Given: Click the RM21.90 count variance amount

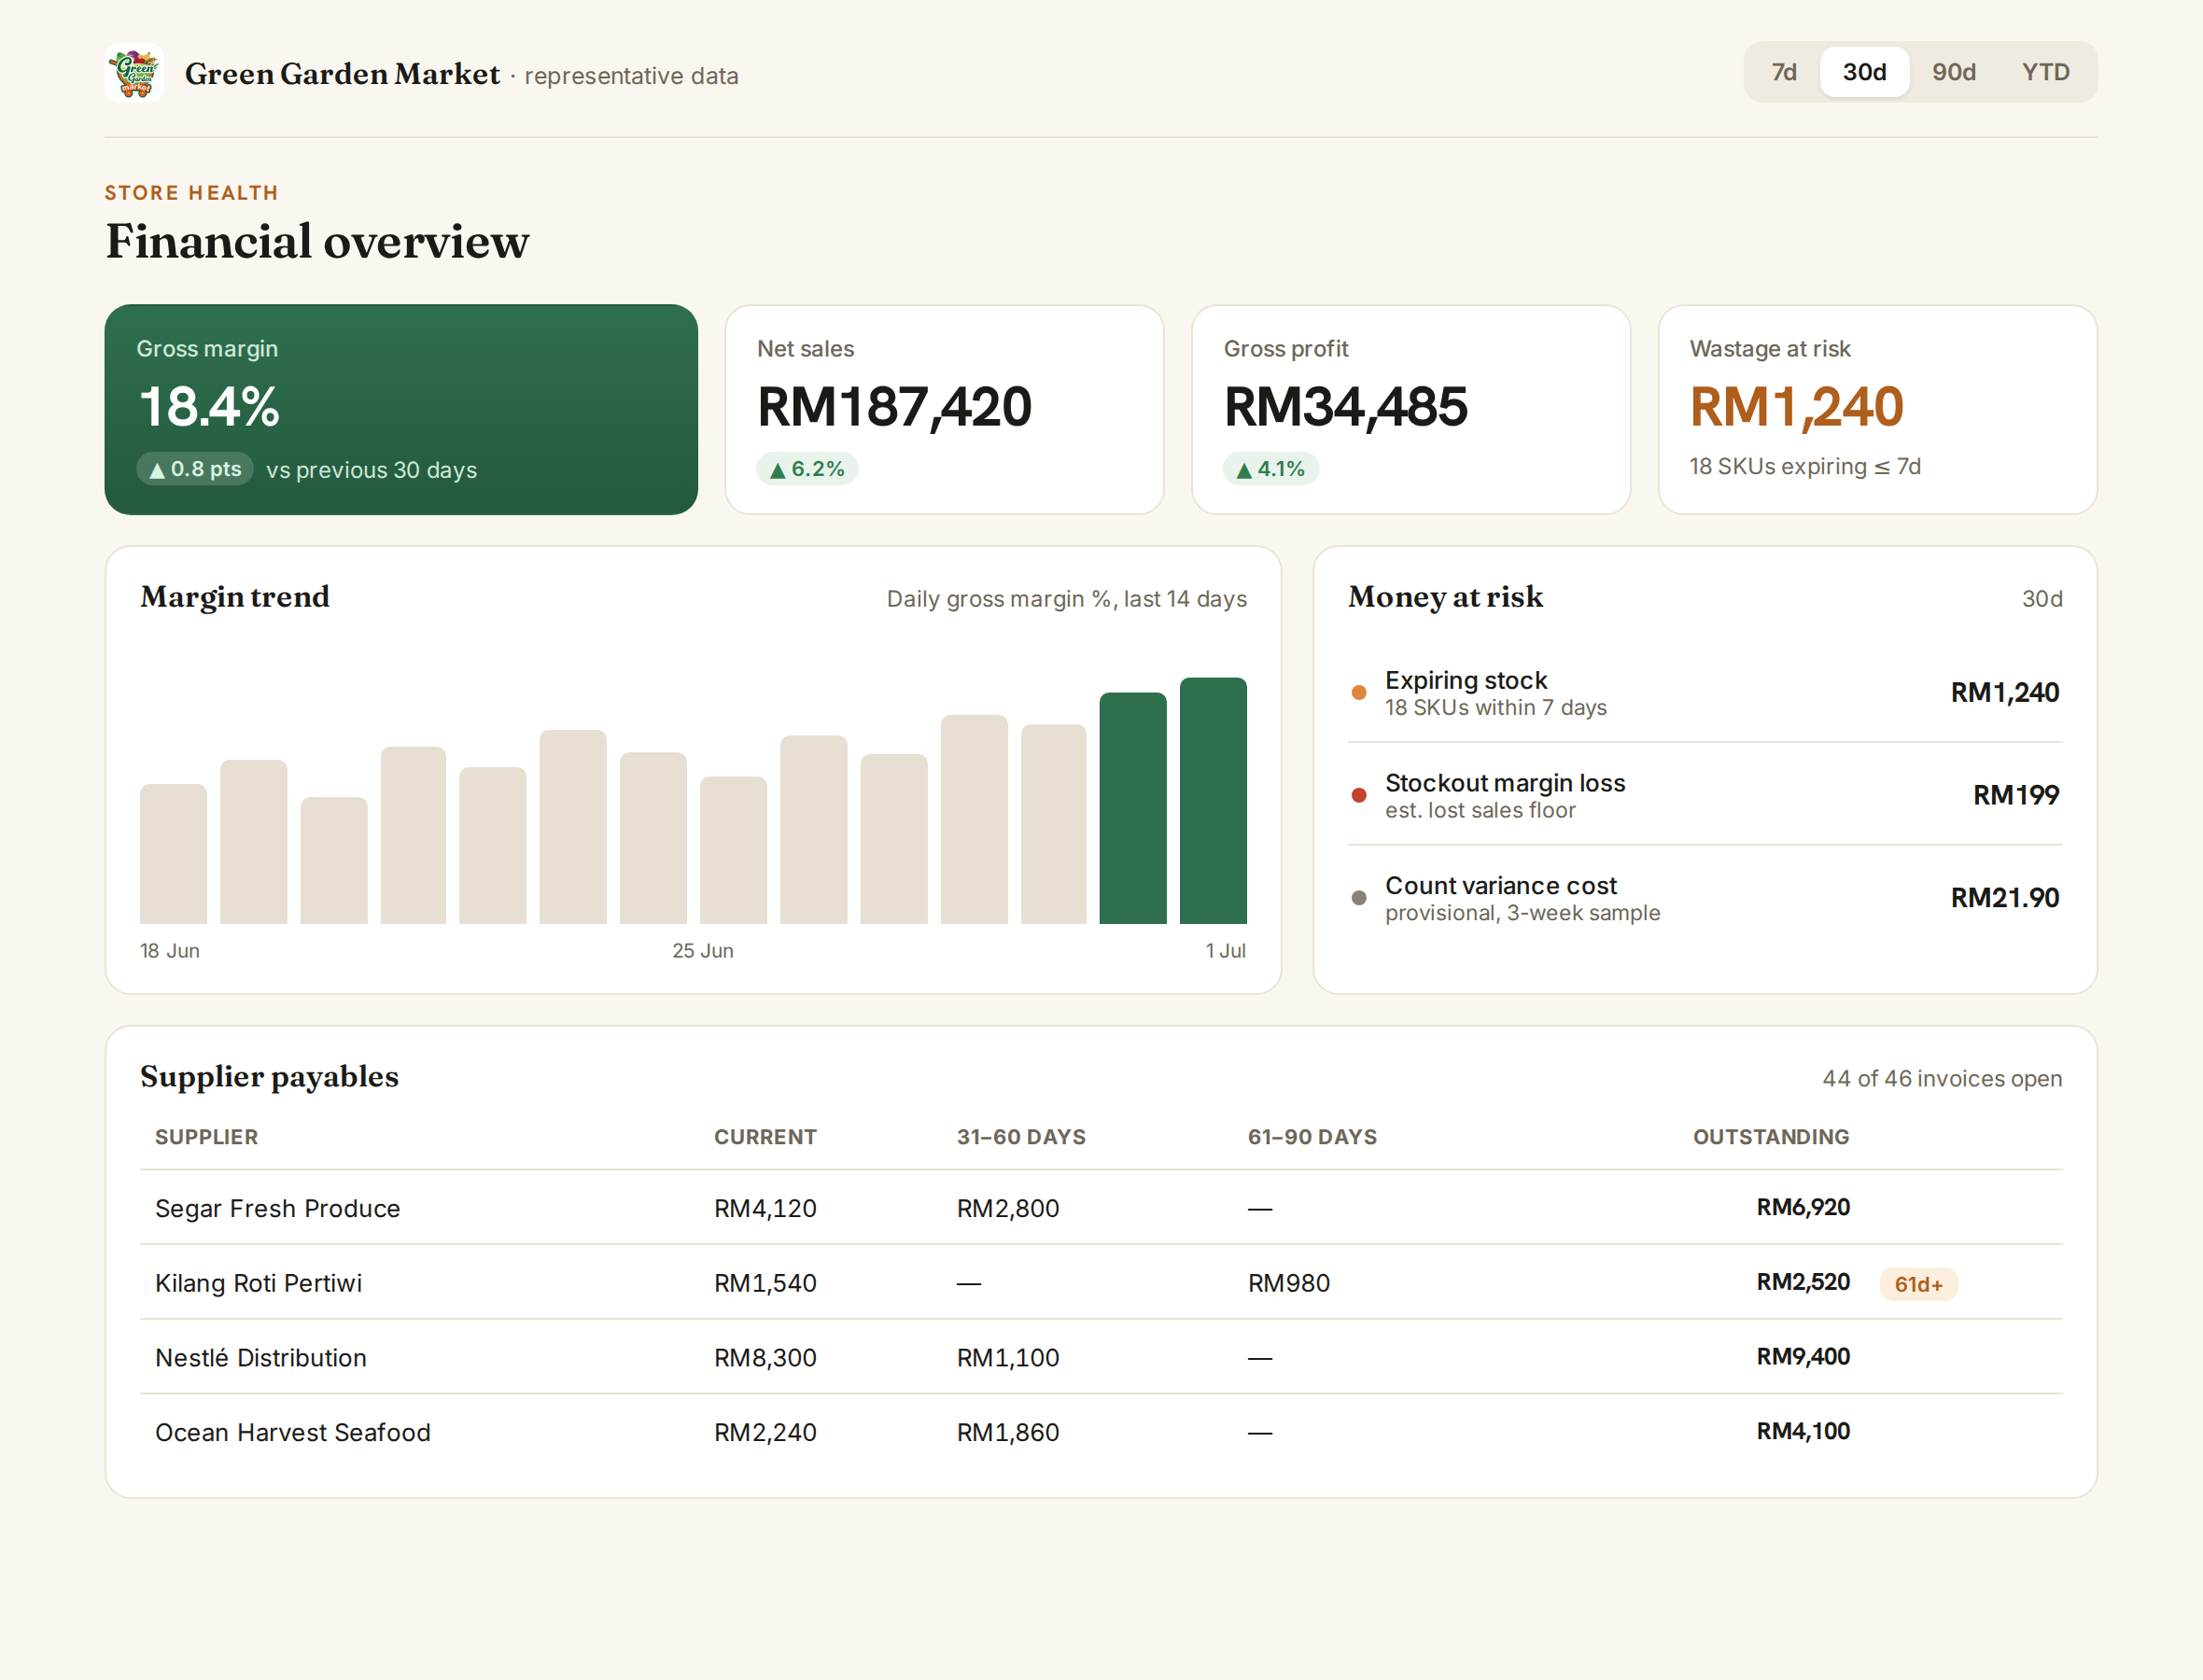Looking at the screenshot, I should coord(2004,898).
